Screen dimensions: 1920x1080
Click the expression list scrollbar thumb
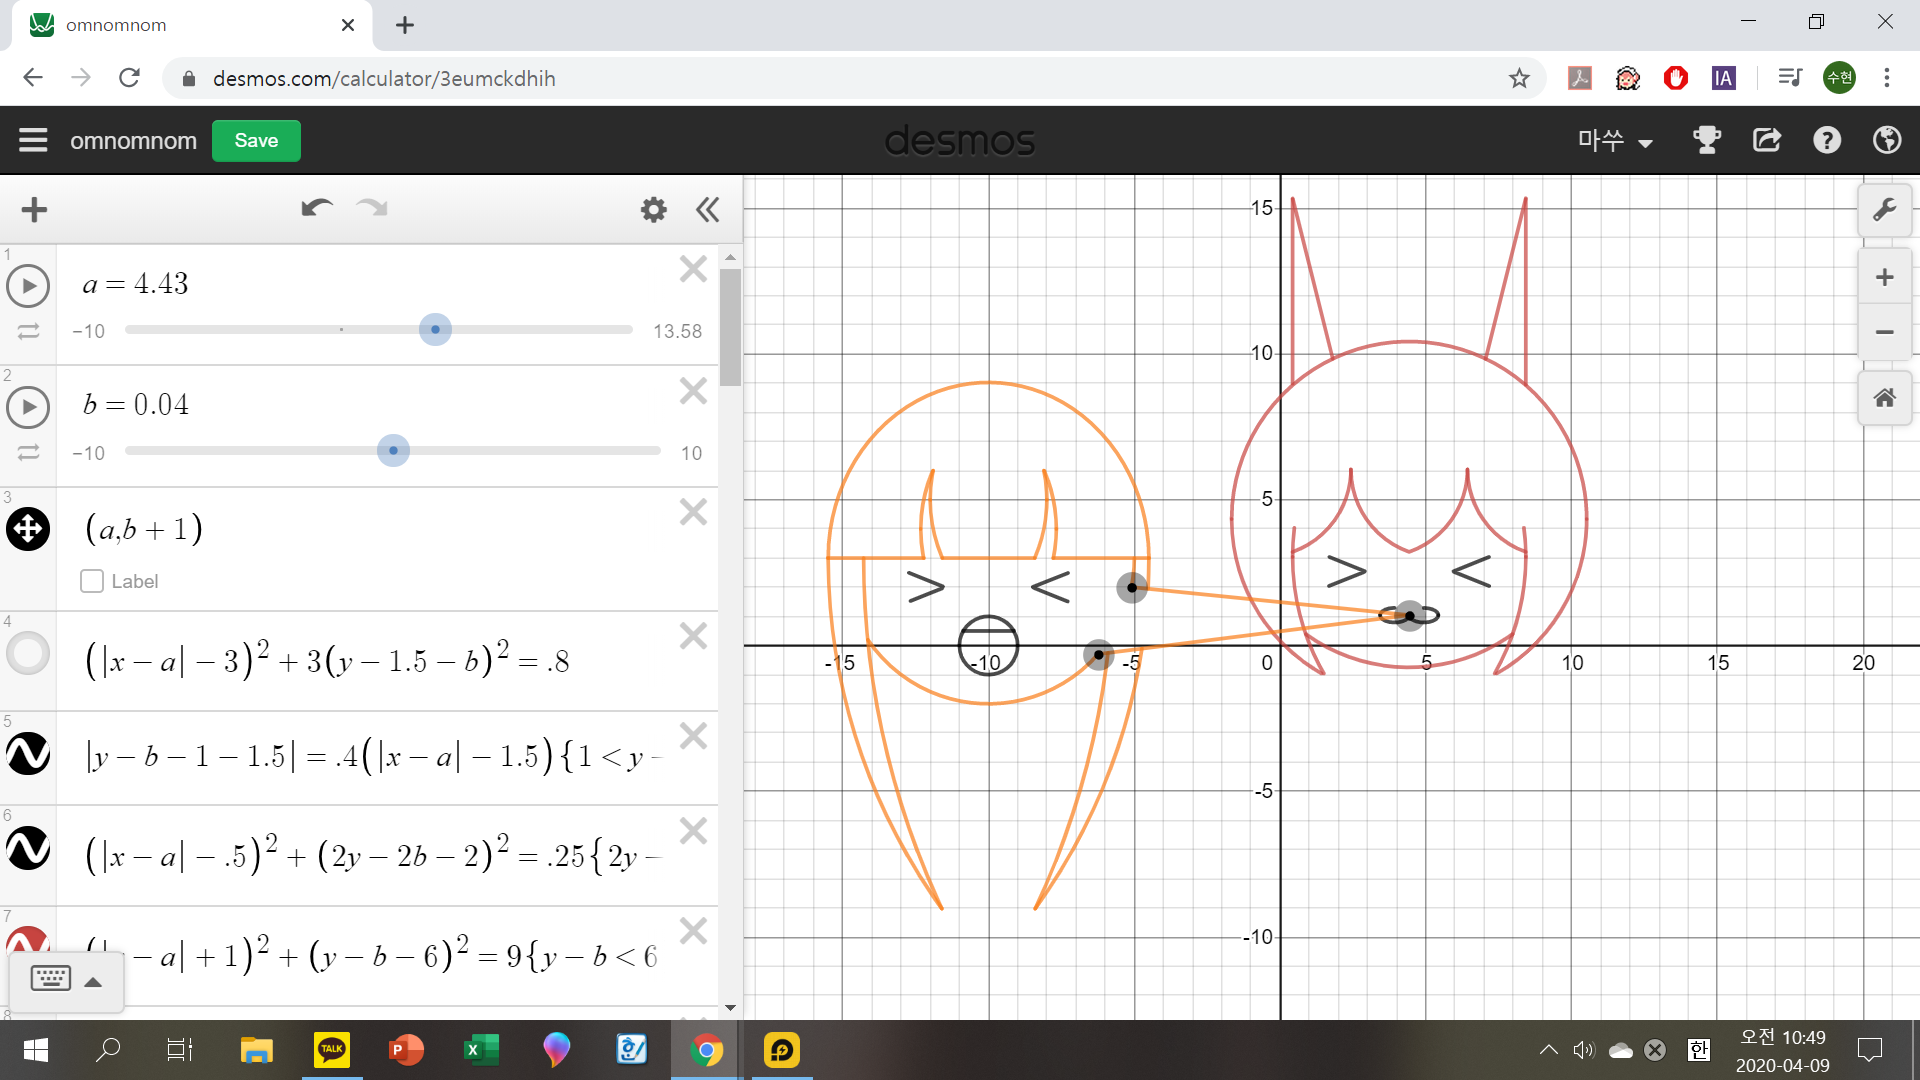731,327
